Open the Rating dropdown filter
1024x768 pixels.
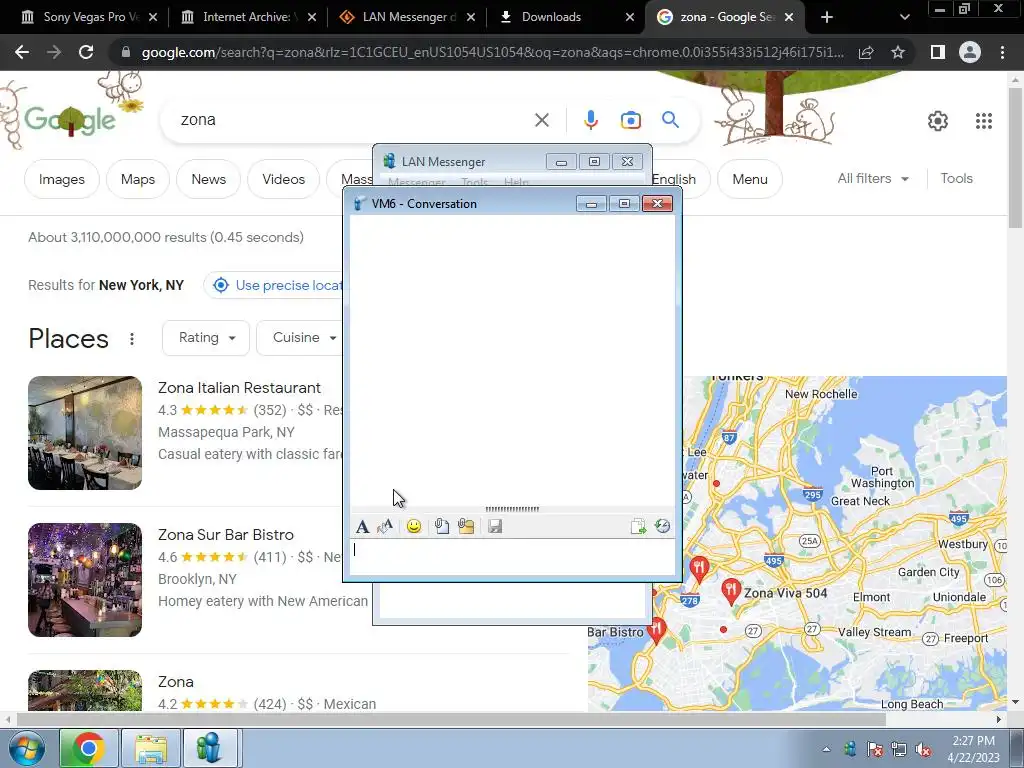(206, 338)
